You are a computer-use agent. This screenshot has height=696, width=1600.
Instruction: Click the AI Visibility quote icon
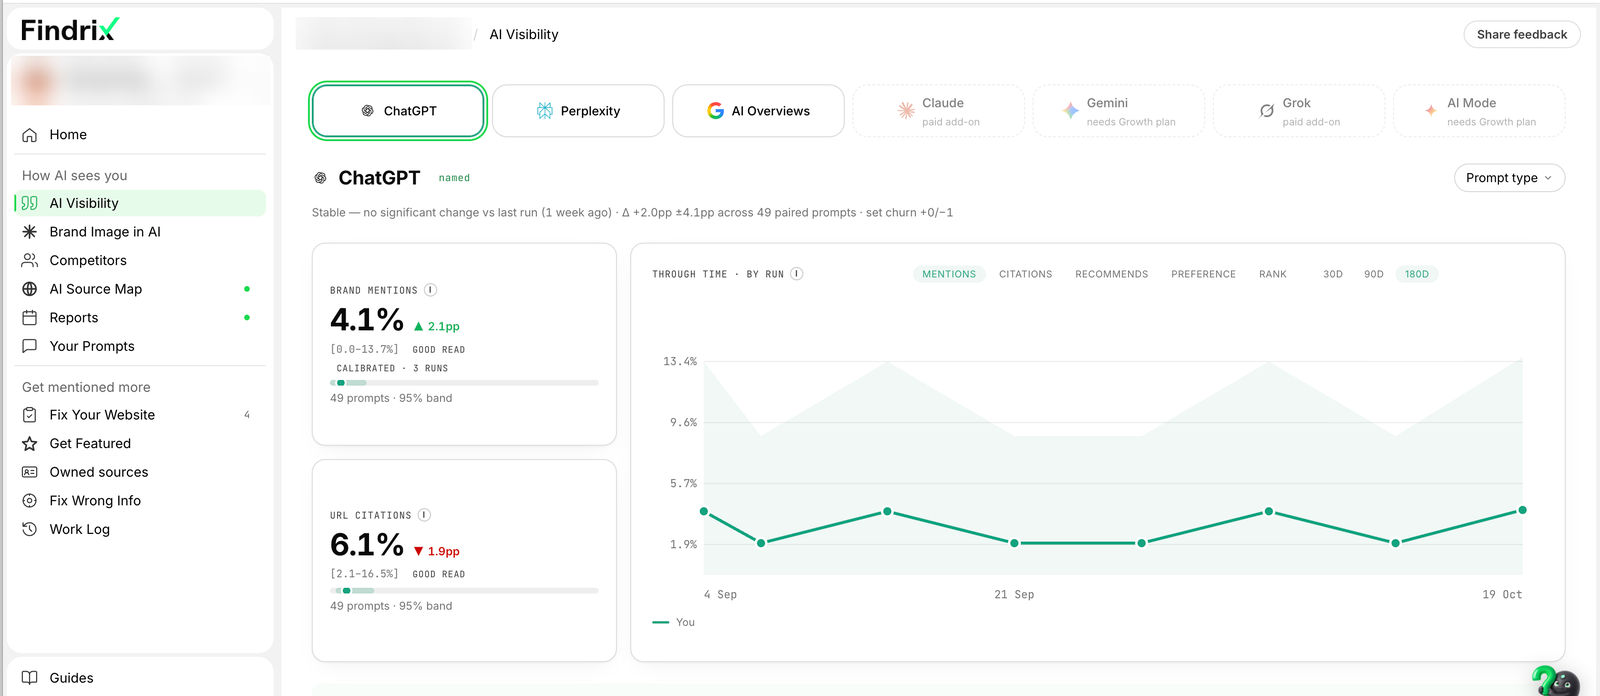coord(30,203)
